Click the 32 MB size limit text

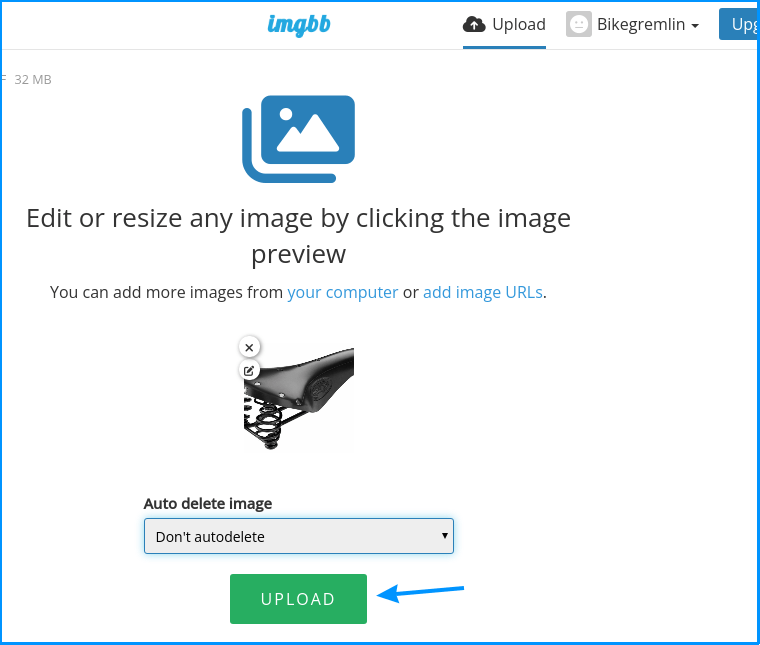(x=32, y=79)
